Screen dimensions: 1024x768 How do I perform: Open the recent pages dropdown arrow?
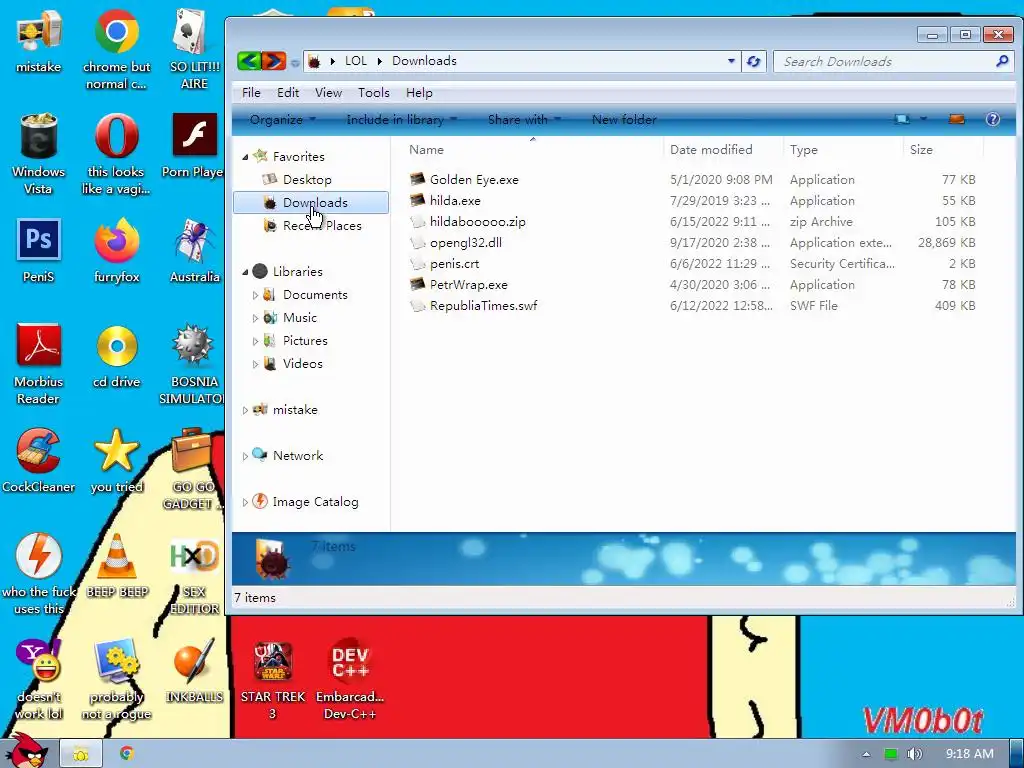click(295, 62)
